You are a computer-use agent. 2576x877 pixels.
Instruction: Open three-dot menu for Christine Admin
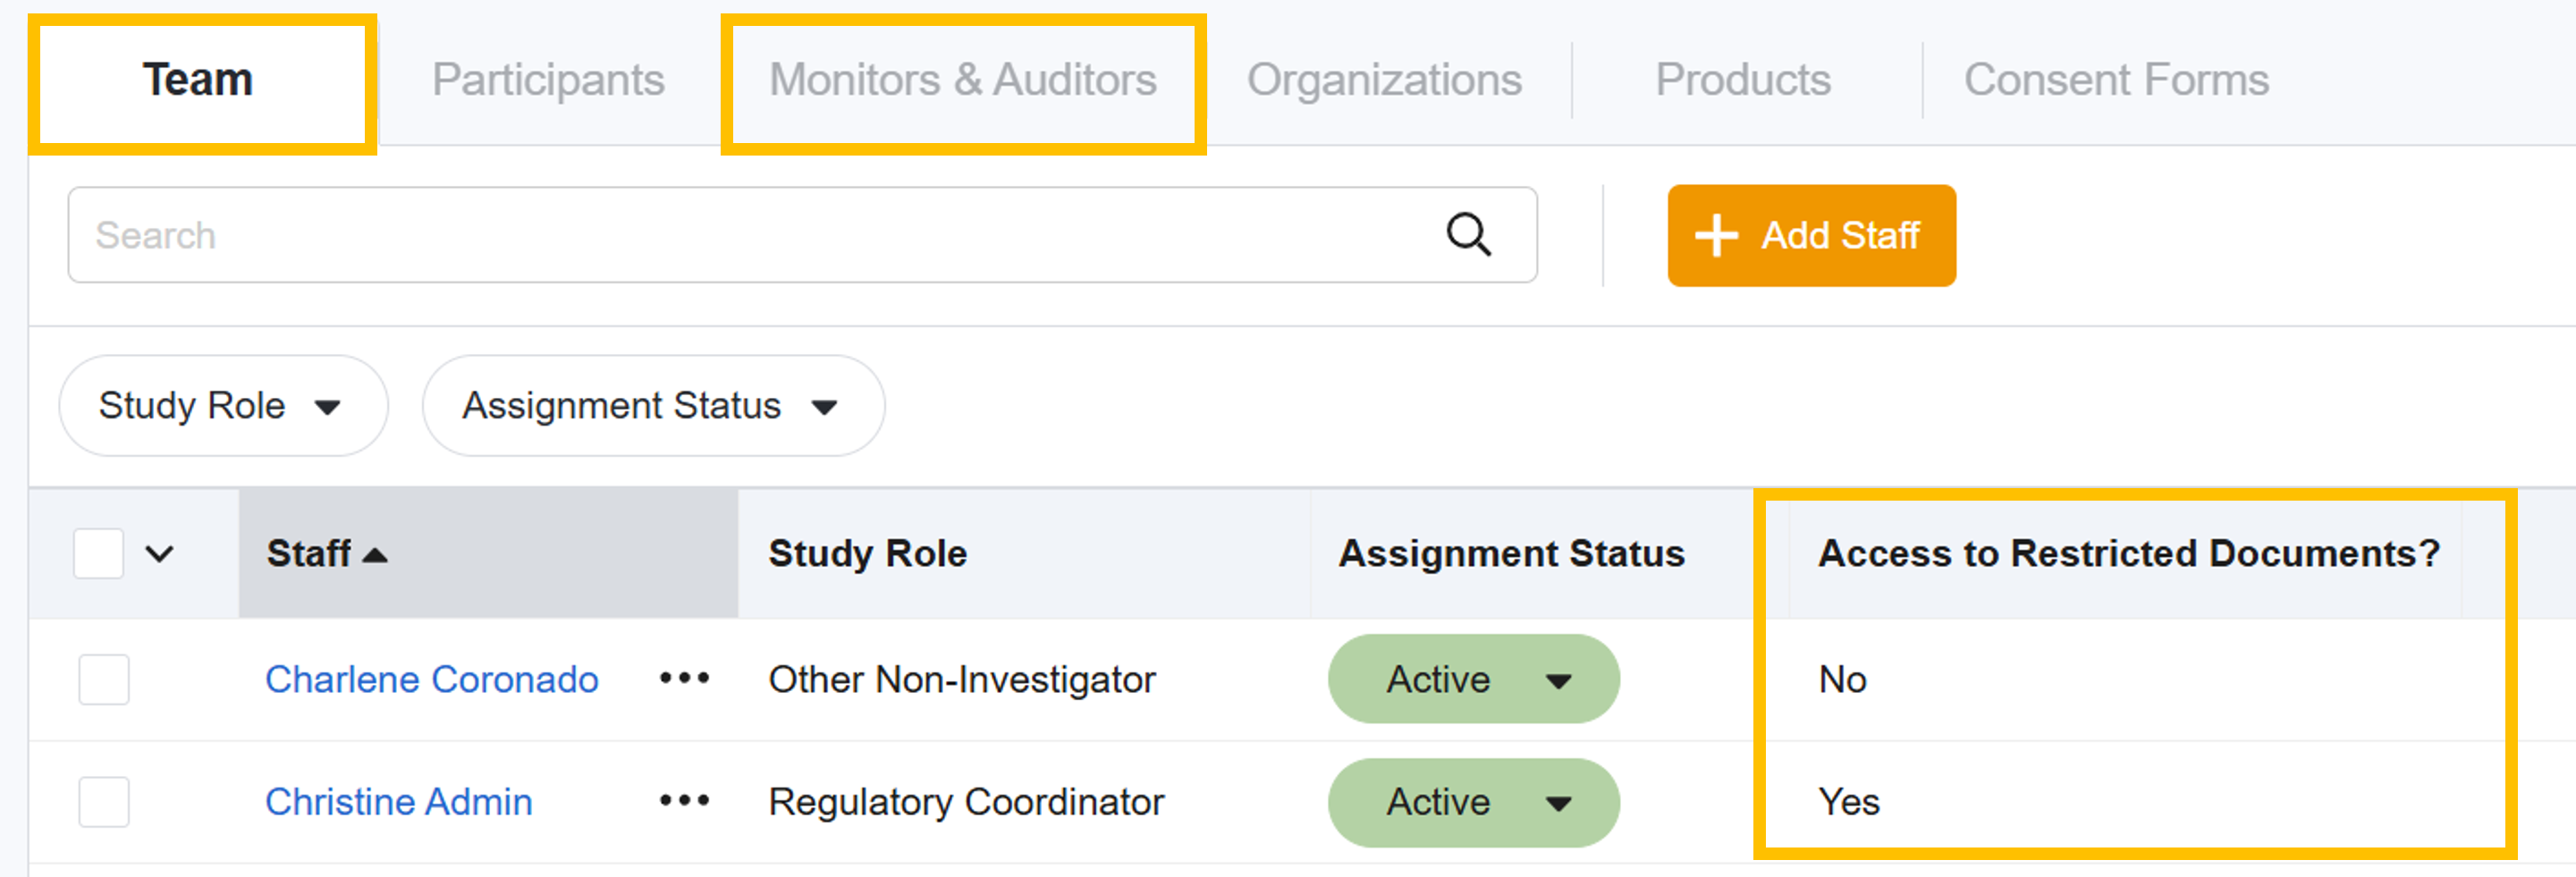pos(684,801)
